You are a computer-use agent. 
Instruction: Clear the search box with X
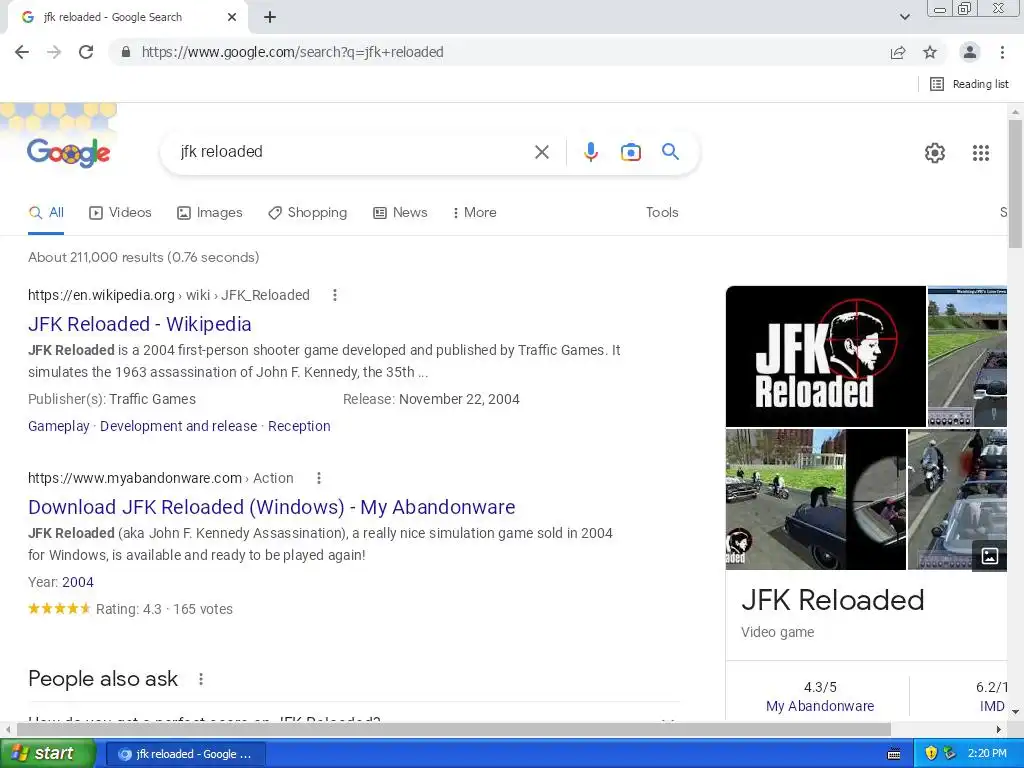pyautogui.click(x=541, y=152)
